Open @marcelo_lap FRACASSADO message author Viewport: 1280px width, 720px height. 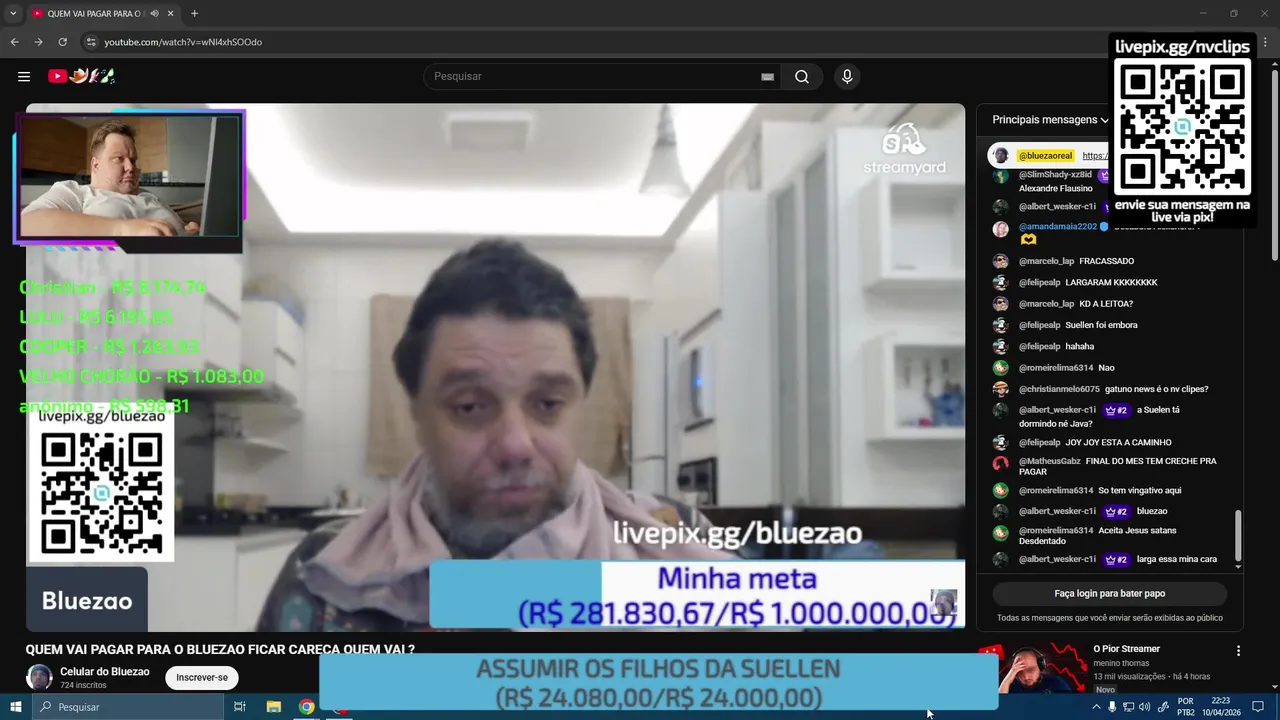(1046, 261)
